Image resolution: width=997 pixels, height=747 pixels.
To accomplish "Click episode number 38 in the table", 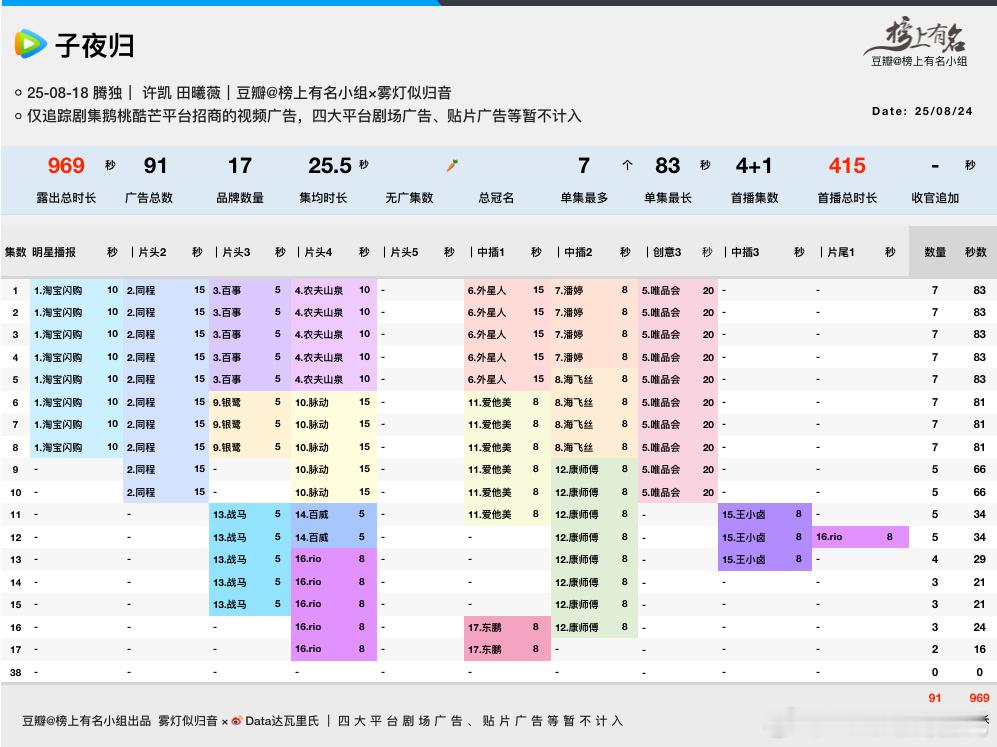I will (16, 672).
